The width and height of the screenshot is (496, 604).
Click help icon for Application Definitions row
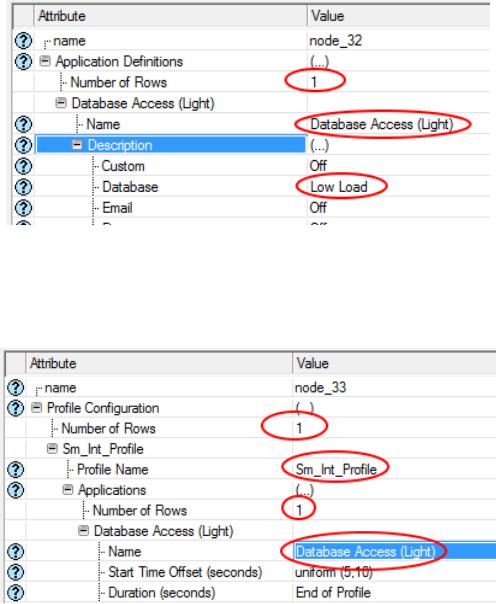(23, 61)
